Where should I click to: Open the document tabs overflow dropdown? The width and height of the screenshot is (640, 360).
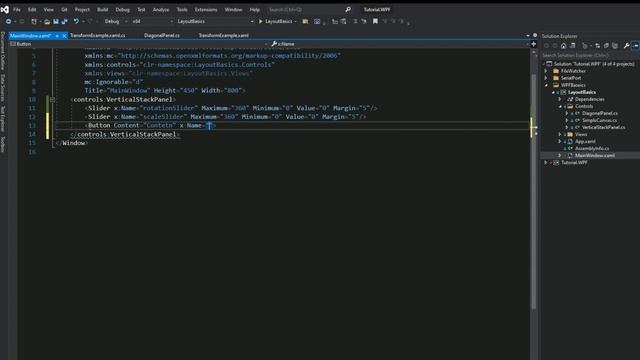pyautogui.click(x=527, y=36)
